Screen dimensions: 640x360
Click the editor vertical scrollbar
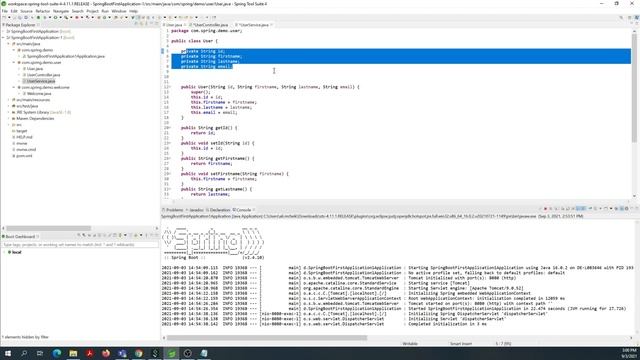click(634, 88)
